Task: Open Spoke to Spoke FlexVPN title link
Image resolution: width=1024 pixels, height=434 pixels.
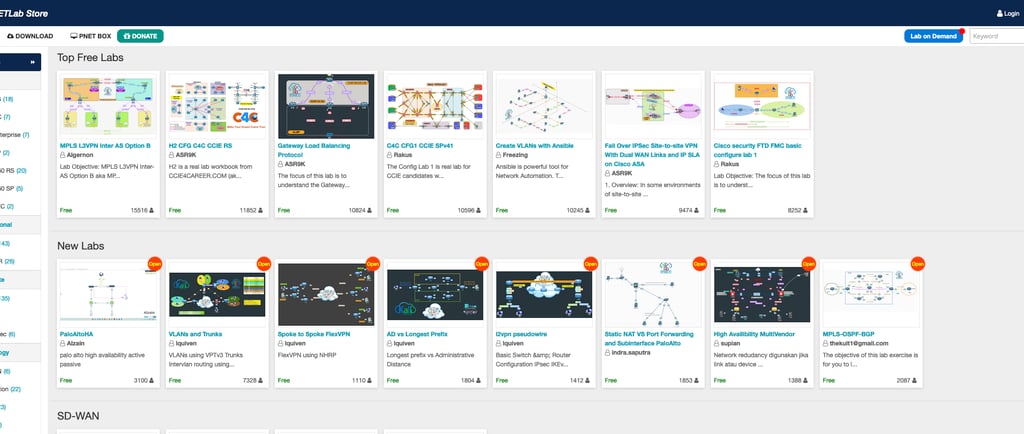Action: 314,334
